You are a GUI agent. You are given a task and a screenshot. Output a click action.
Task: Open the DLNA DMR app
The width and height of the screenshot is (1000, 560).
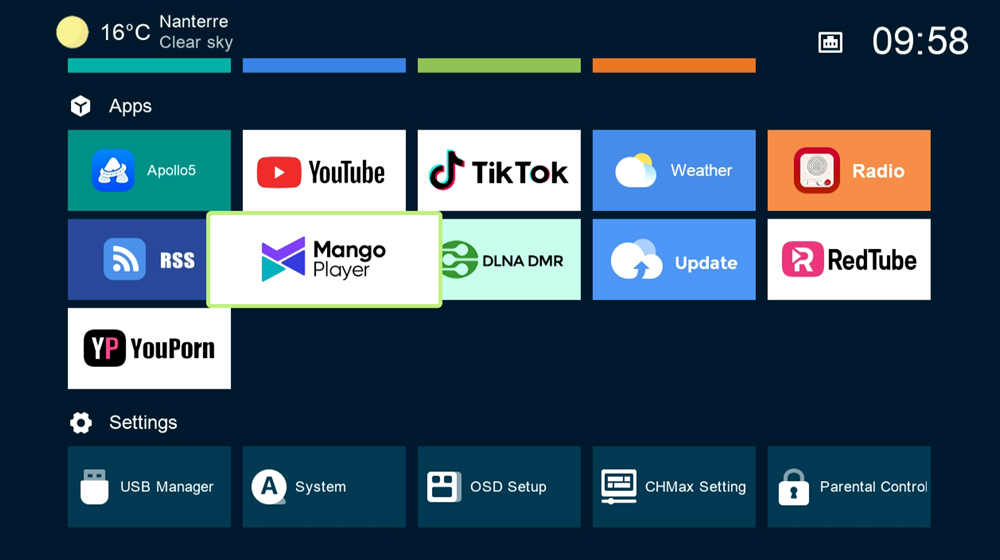(512, 260)
